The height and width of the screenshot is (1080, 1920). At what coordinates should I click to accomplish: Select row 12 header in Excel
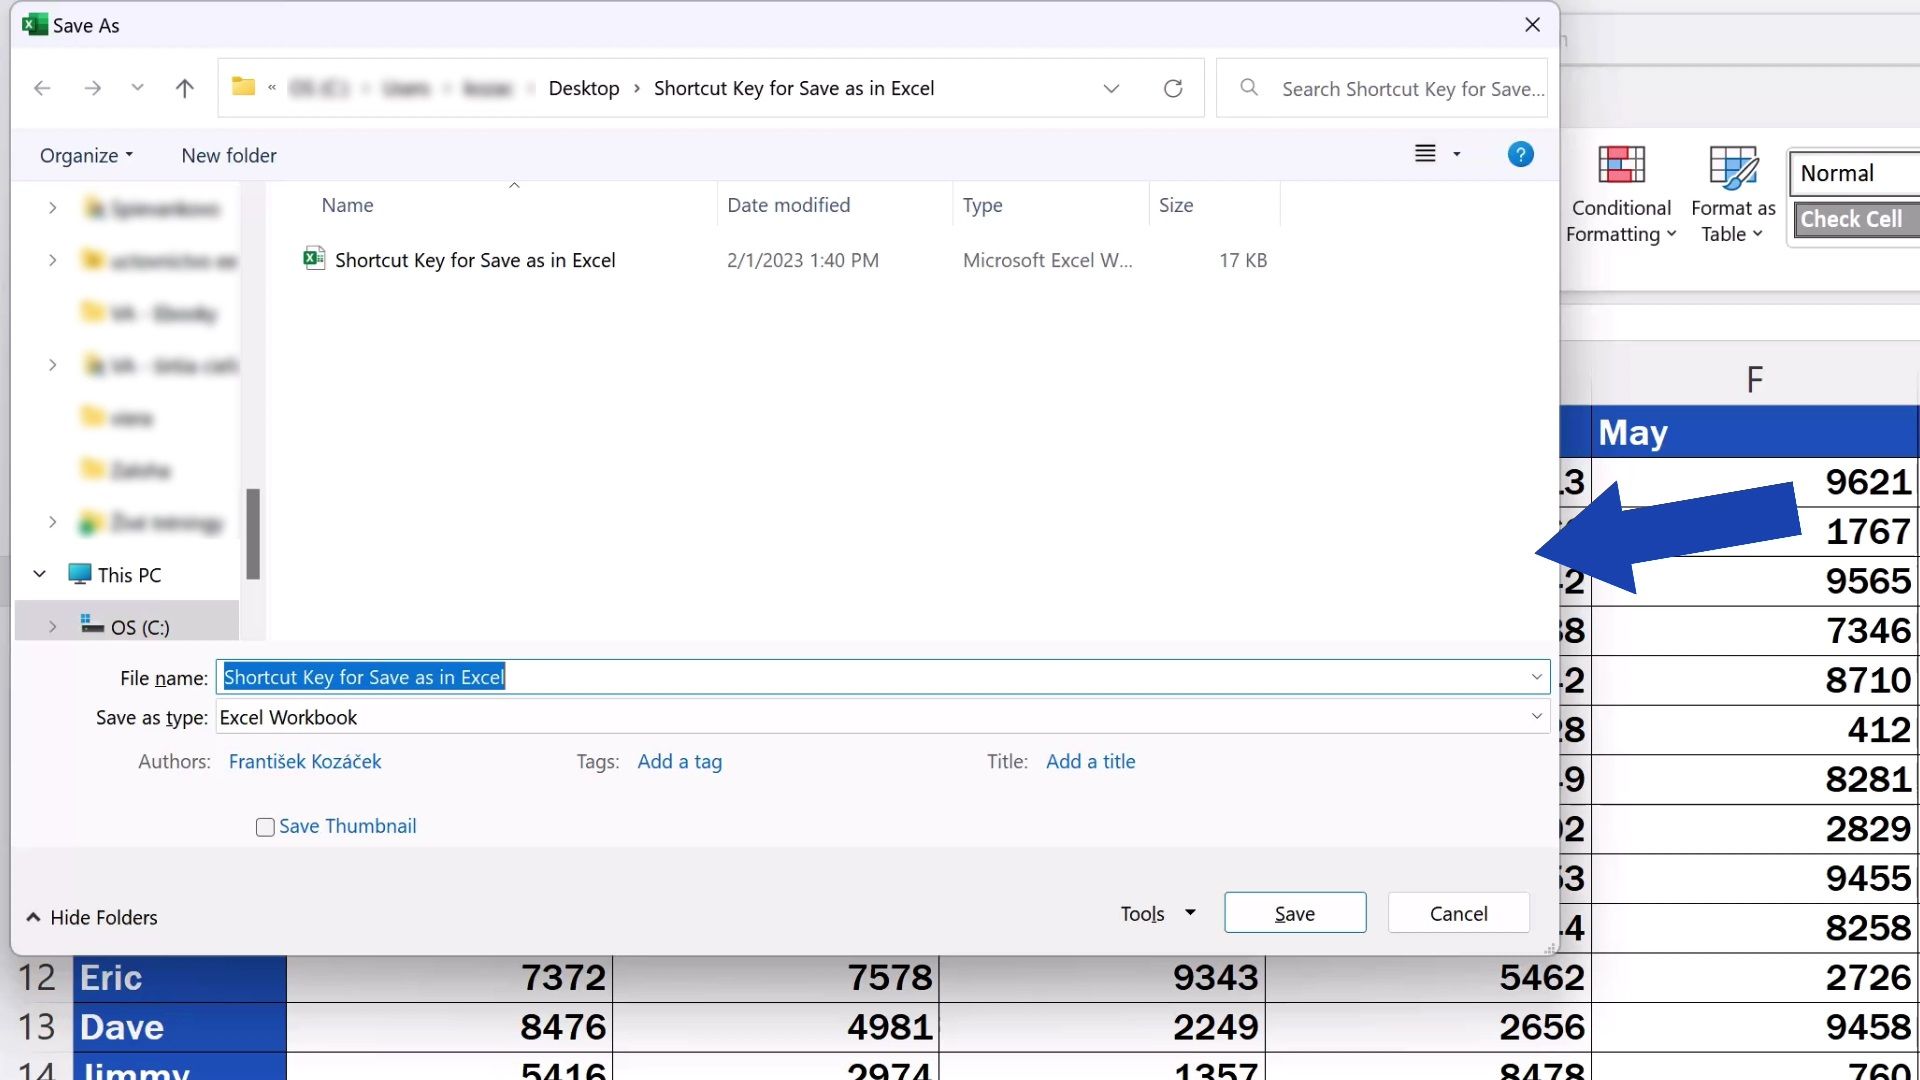(x=37, y=978)
